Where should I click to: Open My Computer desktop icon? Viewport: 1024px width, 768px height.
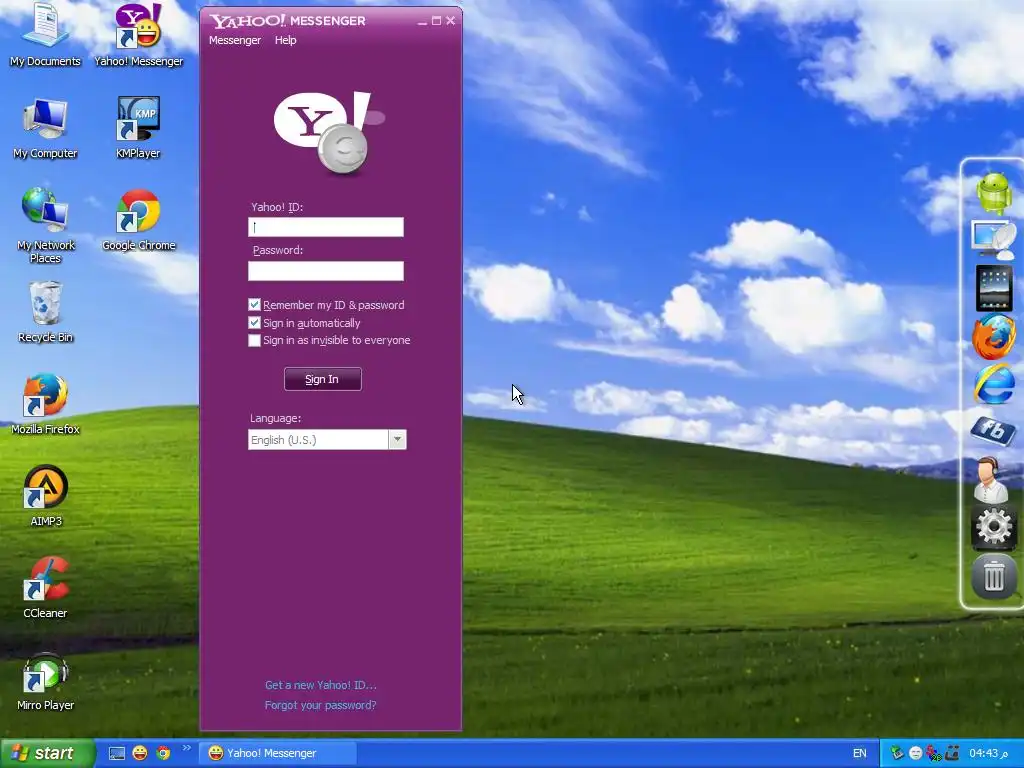click(x=45, y=128)
